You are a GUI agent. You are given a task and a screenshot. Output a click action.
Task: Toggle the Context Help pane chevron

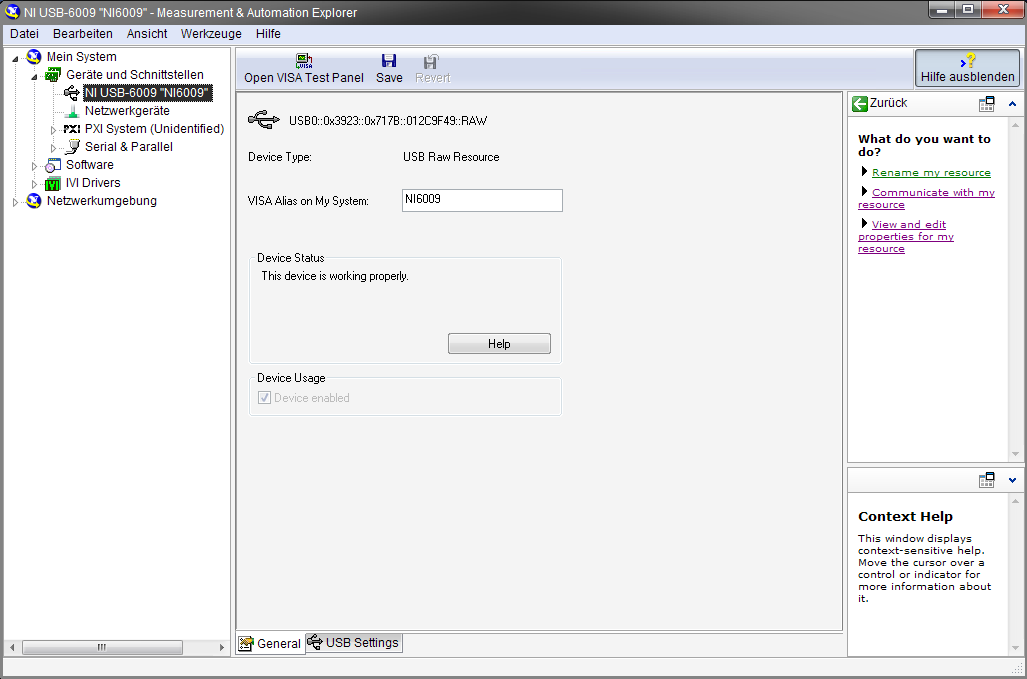(1013, 480)
